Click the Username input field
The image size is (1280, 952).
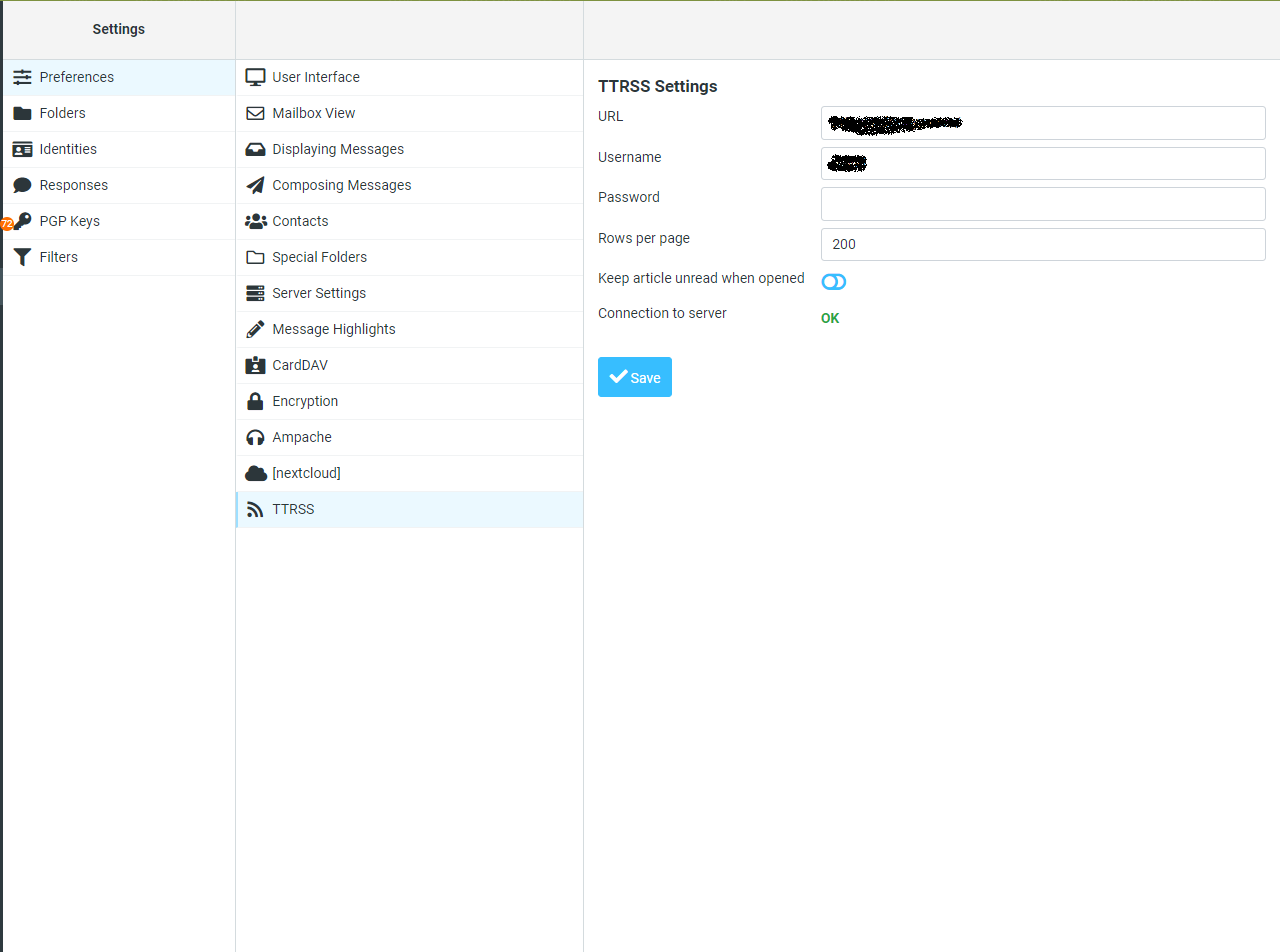pyautogui.click(x=1043, y=163)
